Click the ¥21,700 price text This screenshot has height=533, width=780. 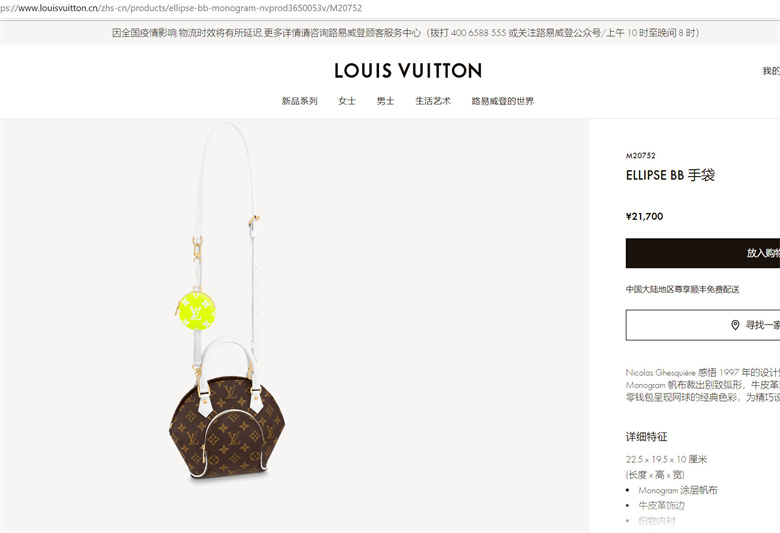tap(644, 216)
